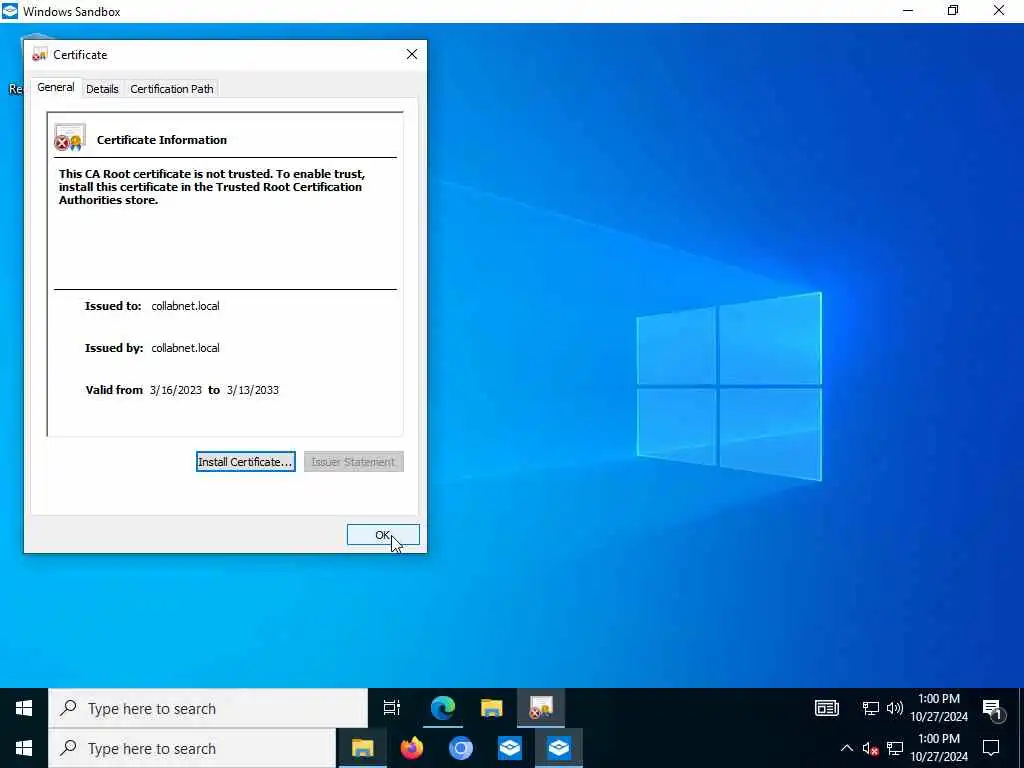Click the untrusted certificate icon beside Certificate Information
The image size is (1024, 768).
[70, 138]
